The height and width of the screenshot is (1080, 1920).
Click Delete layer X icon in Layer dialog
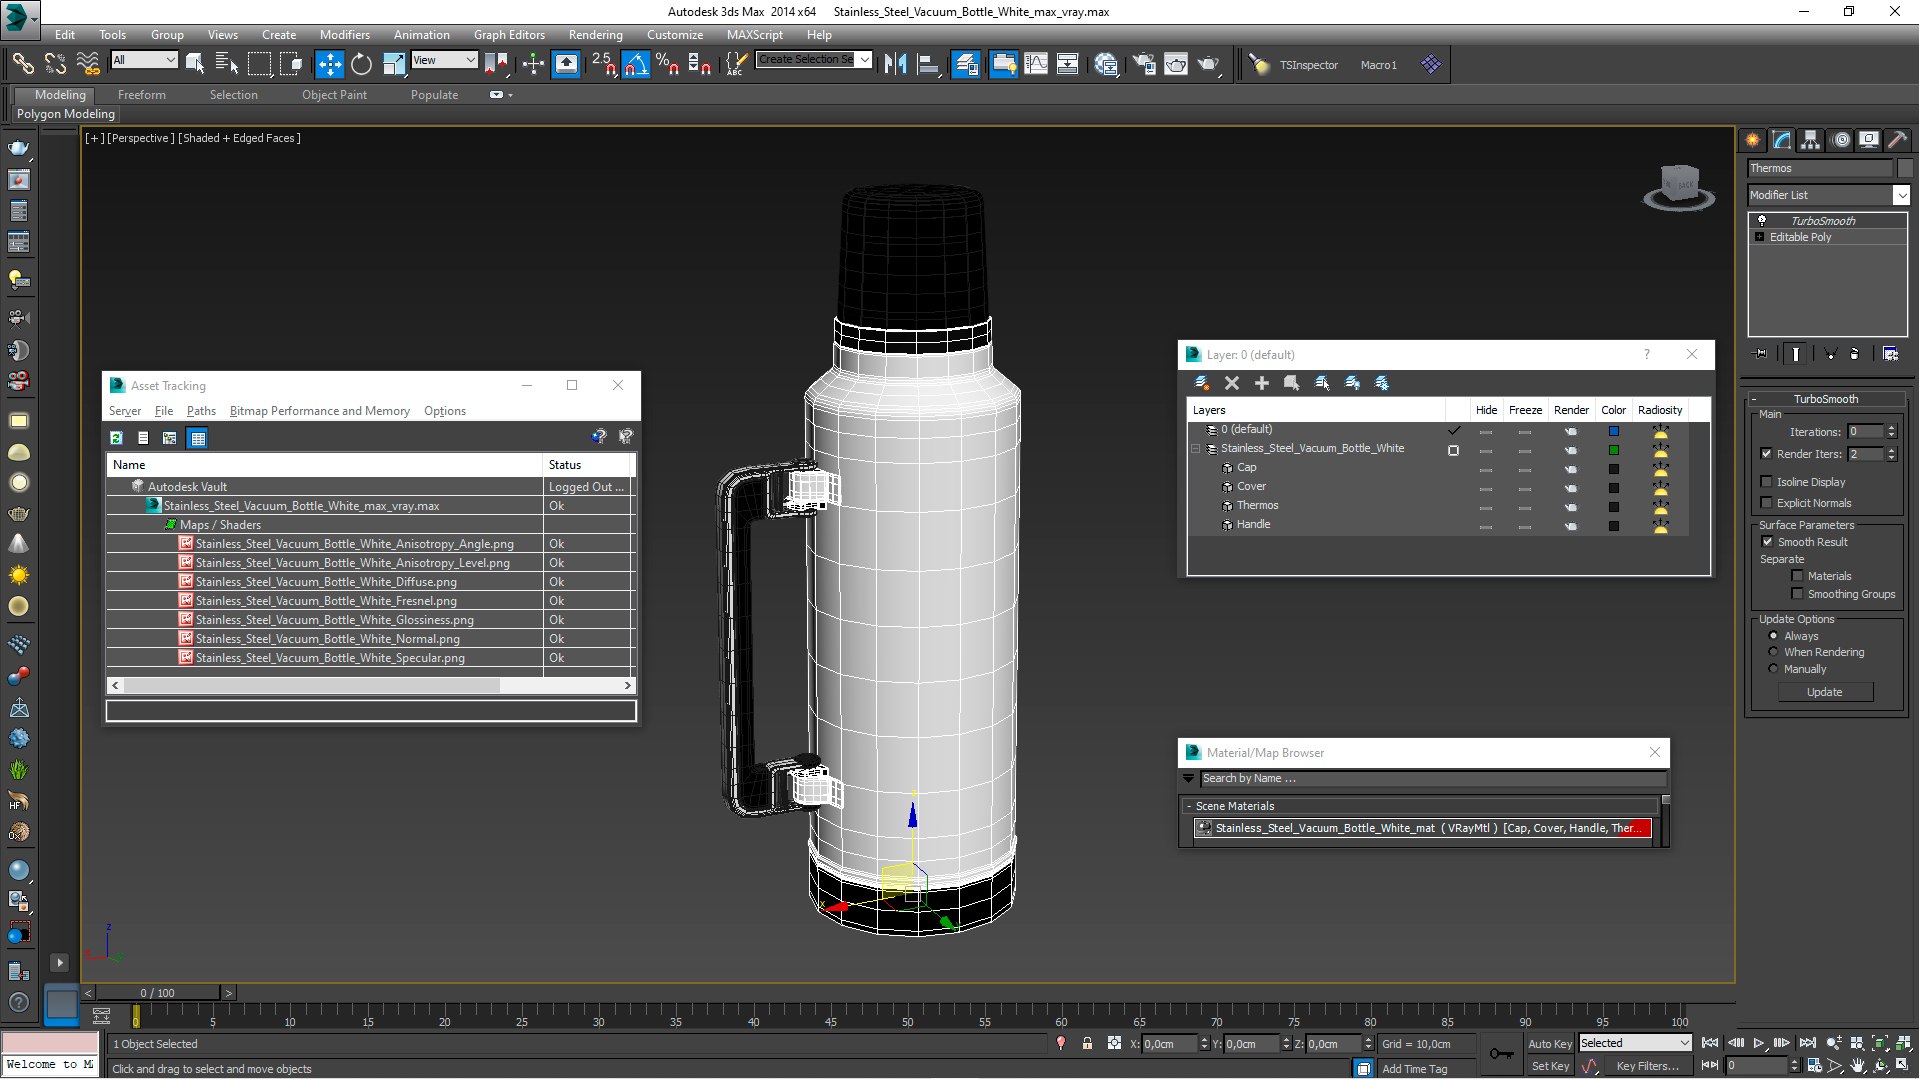[1232, 383]
